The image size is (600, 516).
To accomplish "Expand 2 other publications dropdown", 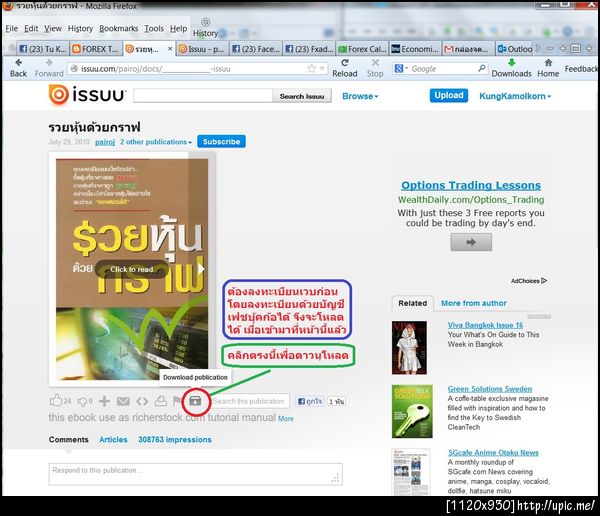I will tap(156, 142).
